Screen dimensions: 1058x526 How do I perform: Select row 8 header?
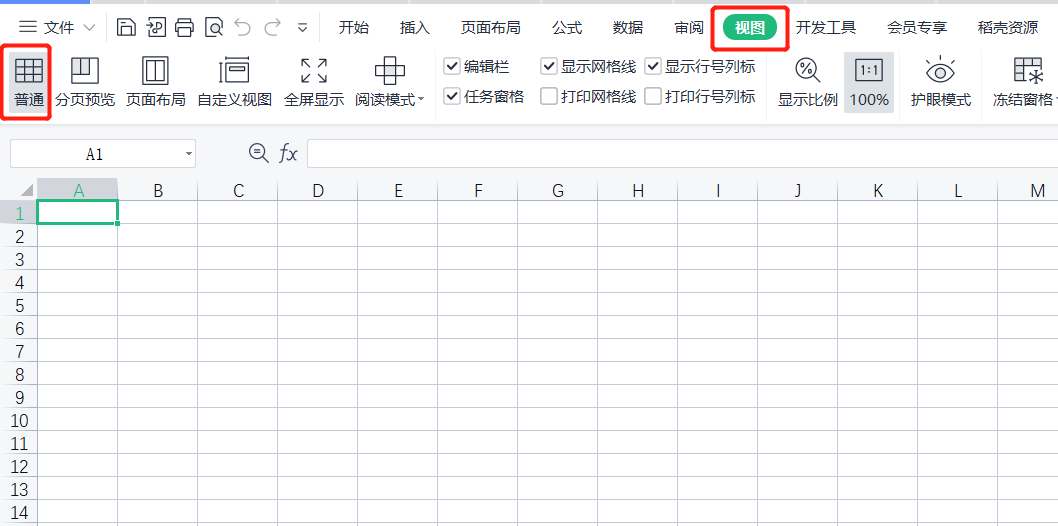(19, 374)
